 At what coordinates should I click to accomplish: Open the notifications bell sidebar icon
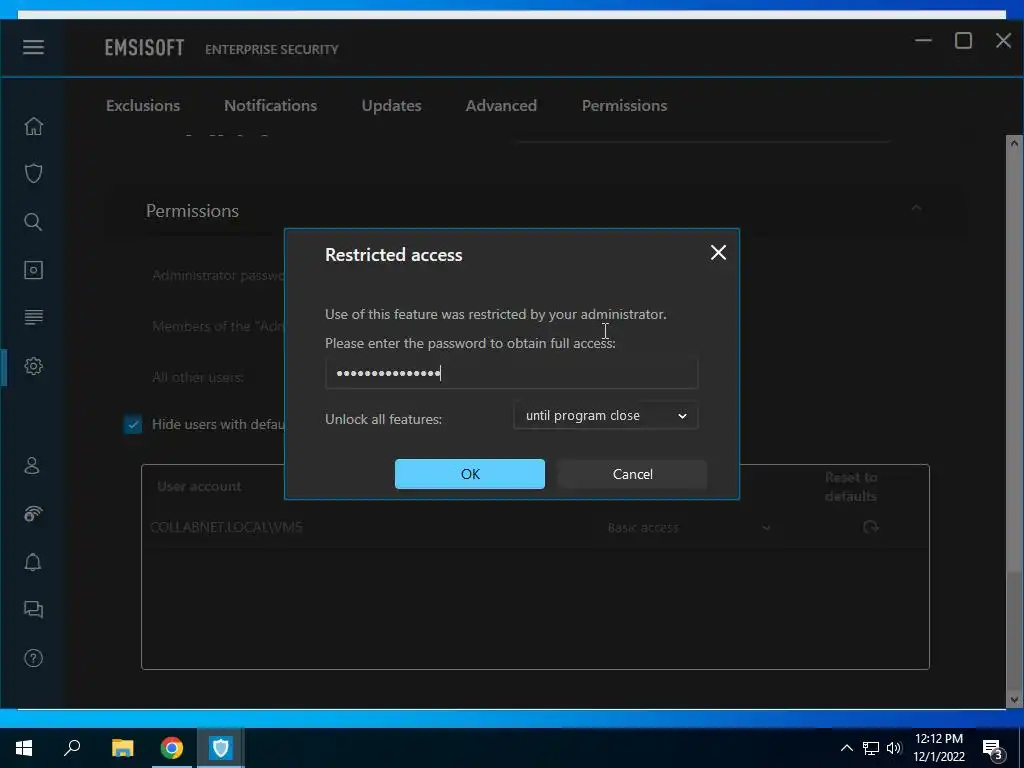[x=33, y=562]
